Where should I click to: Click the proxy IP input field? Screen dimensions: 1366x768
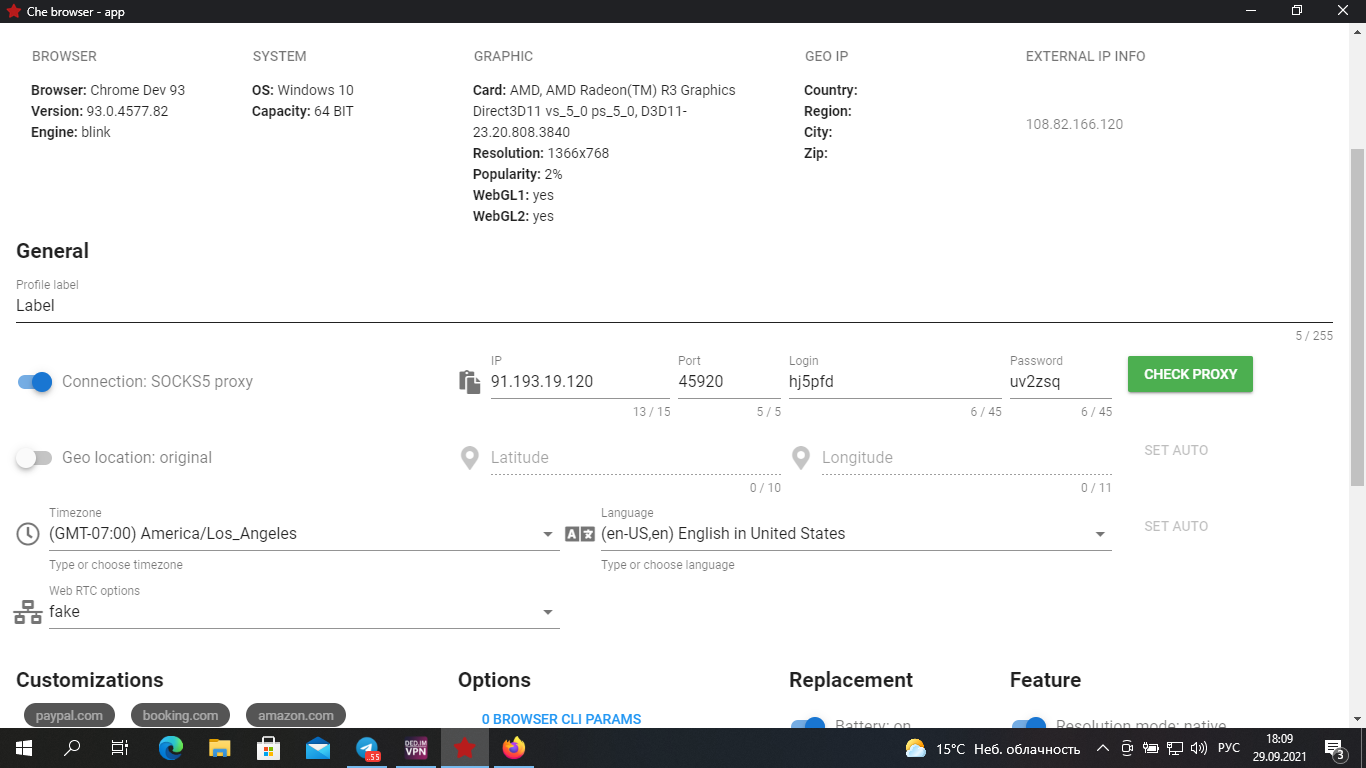coord(579,382)
